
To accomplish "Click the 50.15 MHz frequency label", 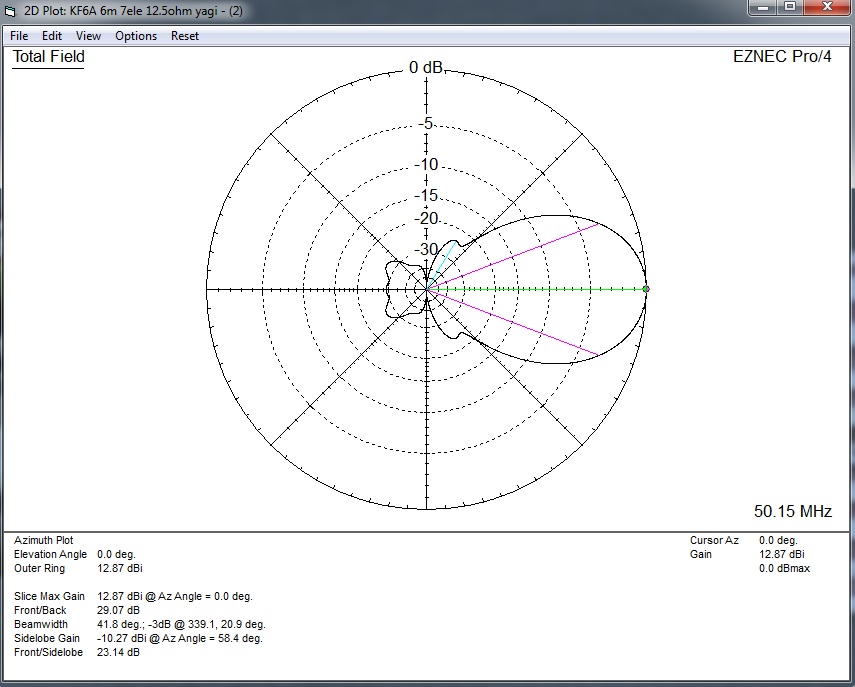I will click(792, 511).
